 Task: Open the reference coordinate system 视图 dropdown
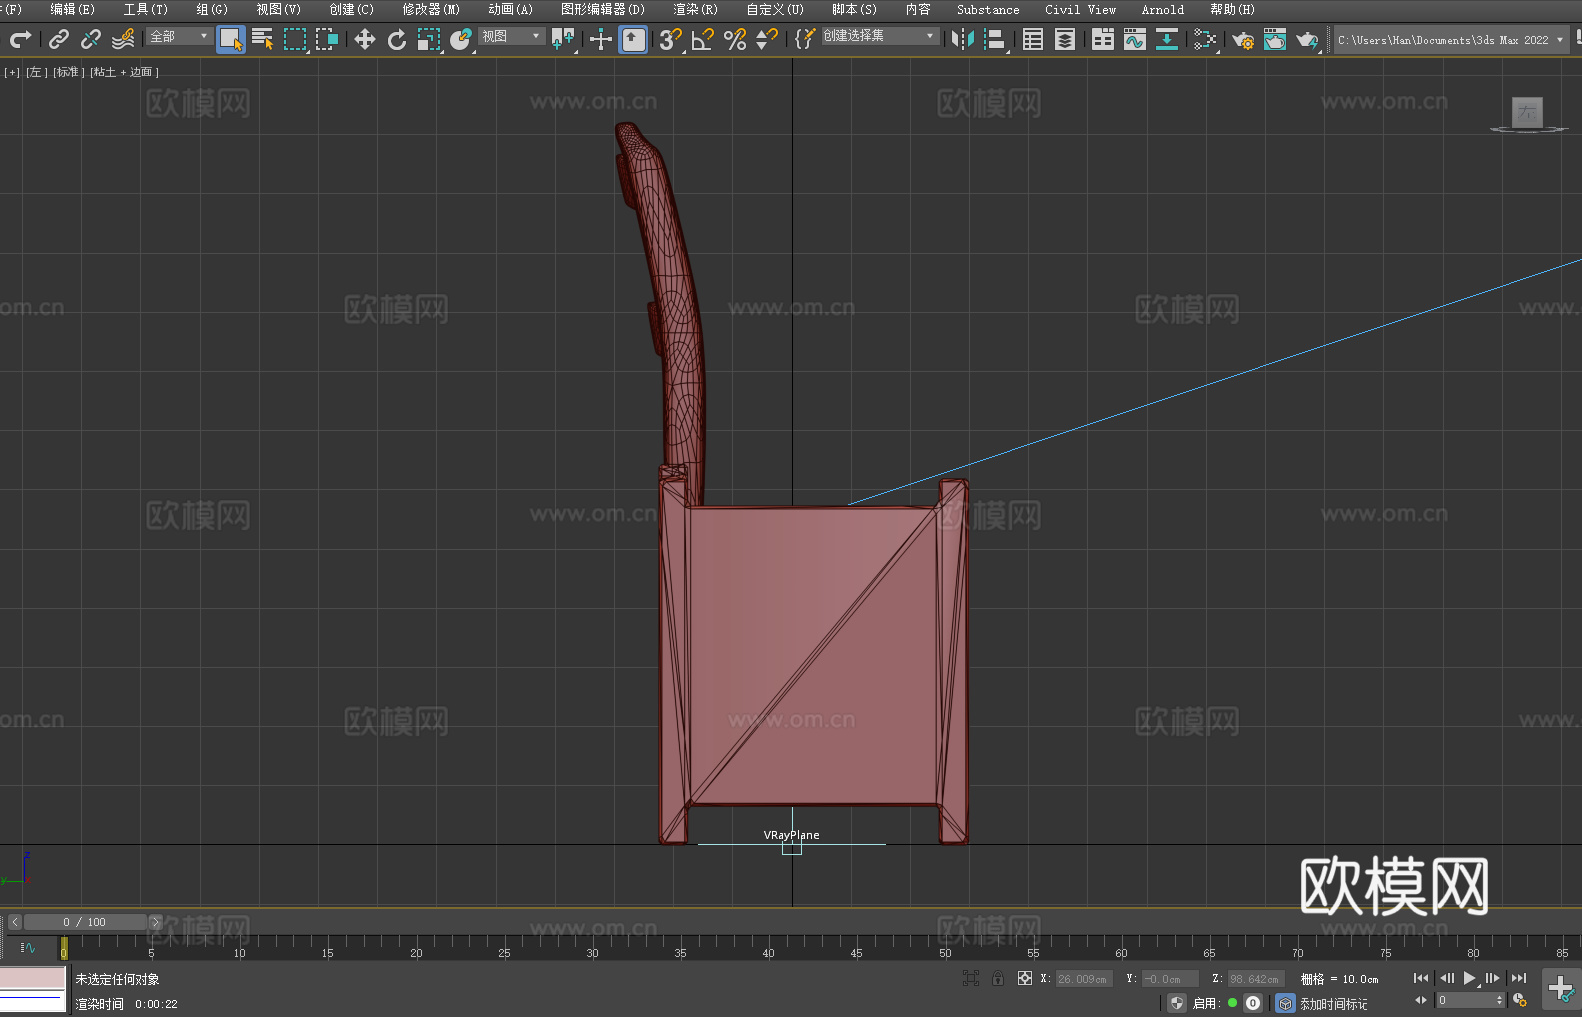[x=511, y=36]
